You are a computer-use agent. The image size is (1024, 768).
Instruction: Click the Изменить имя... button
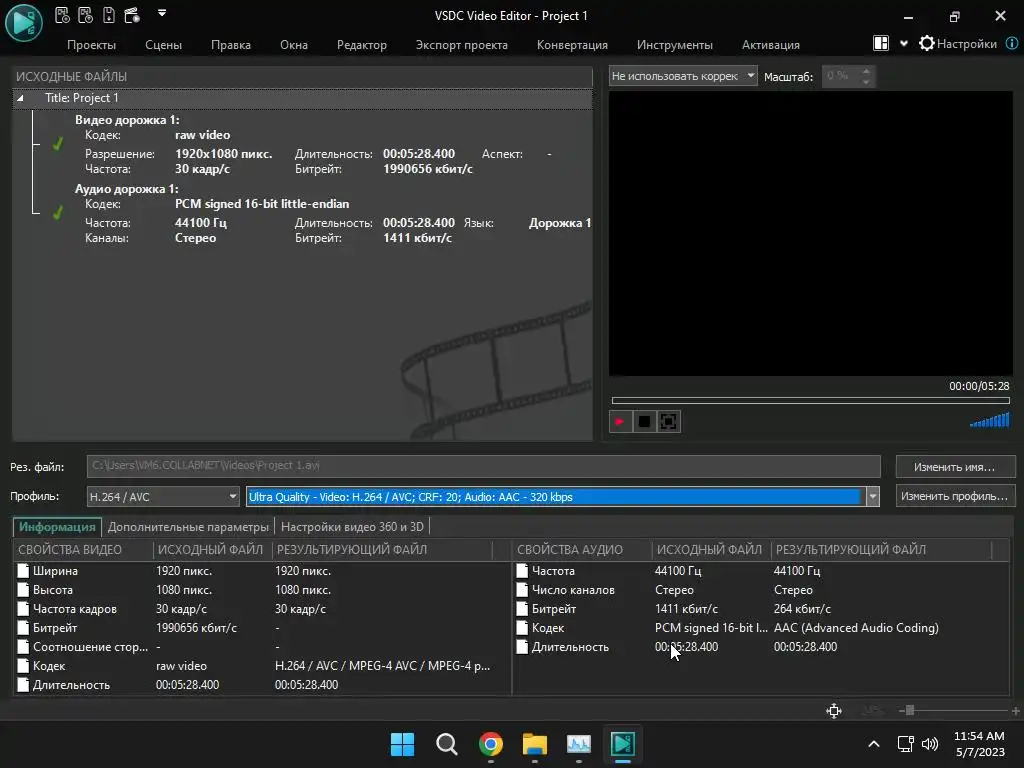tap(955, 467)
